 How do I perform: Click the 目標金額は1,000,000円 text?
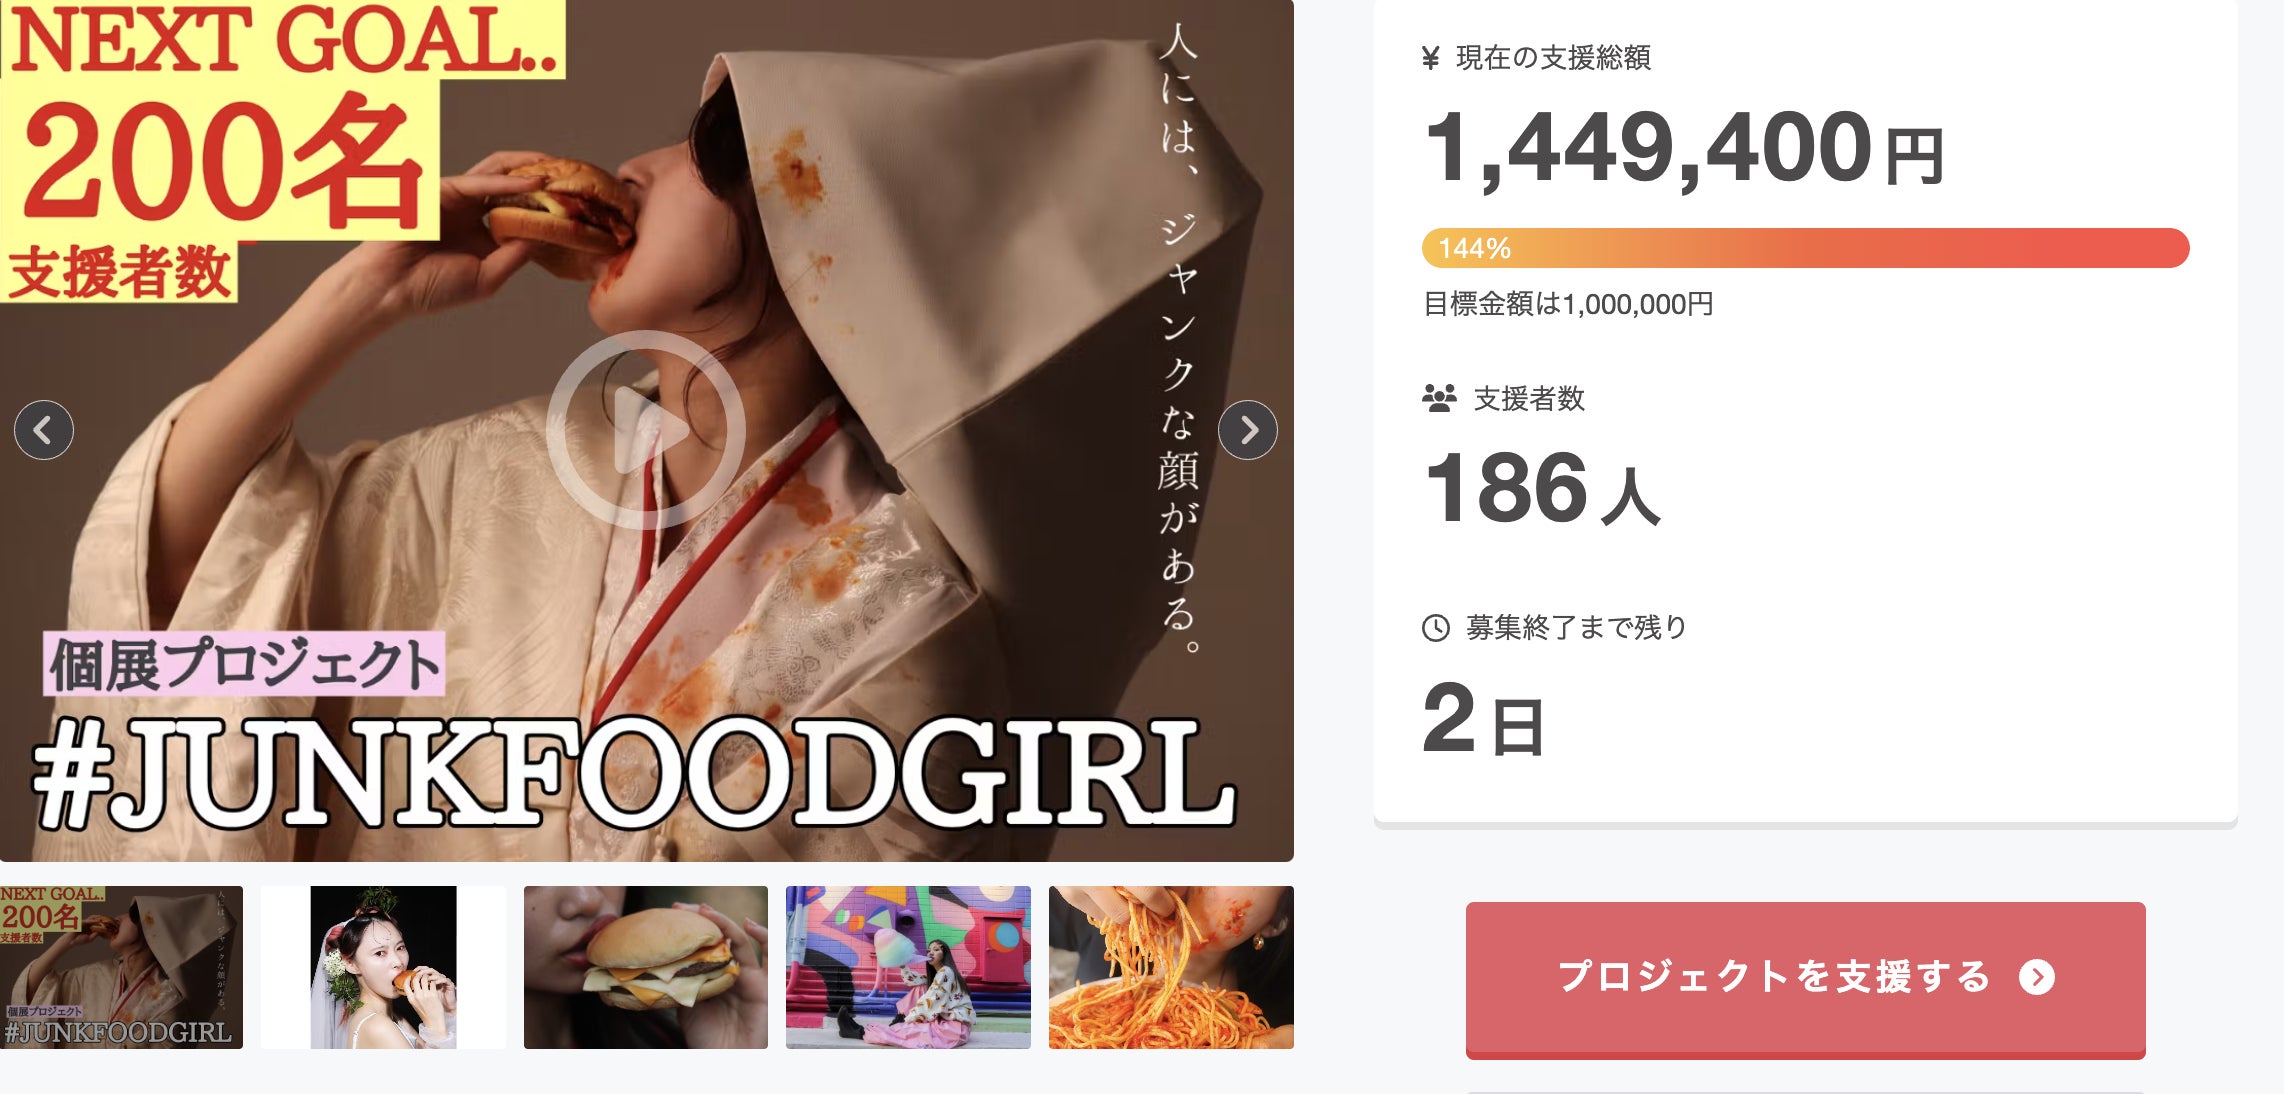coord(1568,304)
